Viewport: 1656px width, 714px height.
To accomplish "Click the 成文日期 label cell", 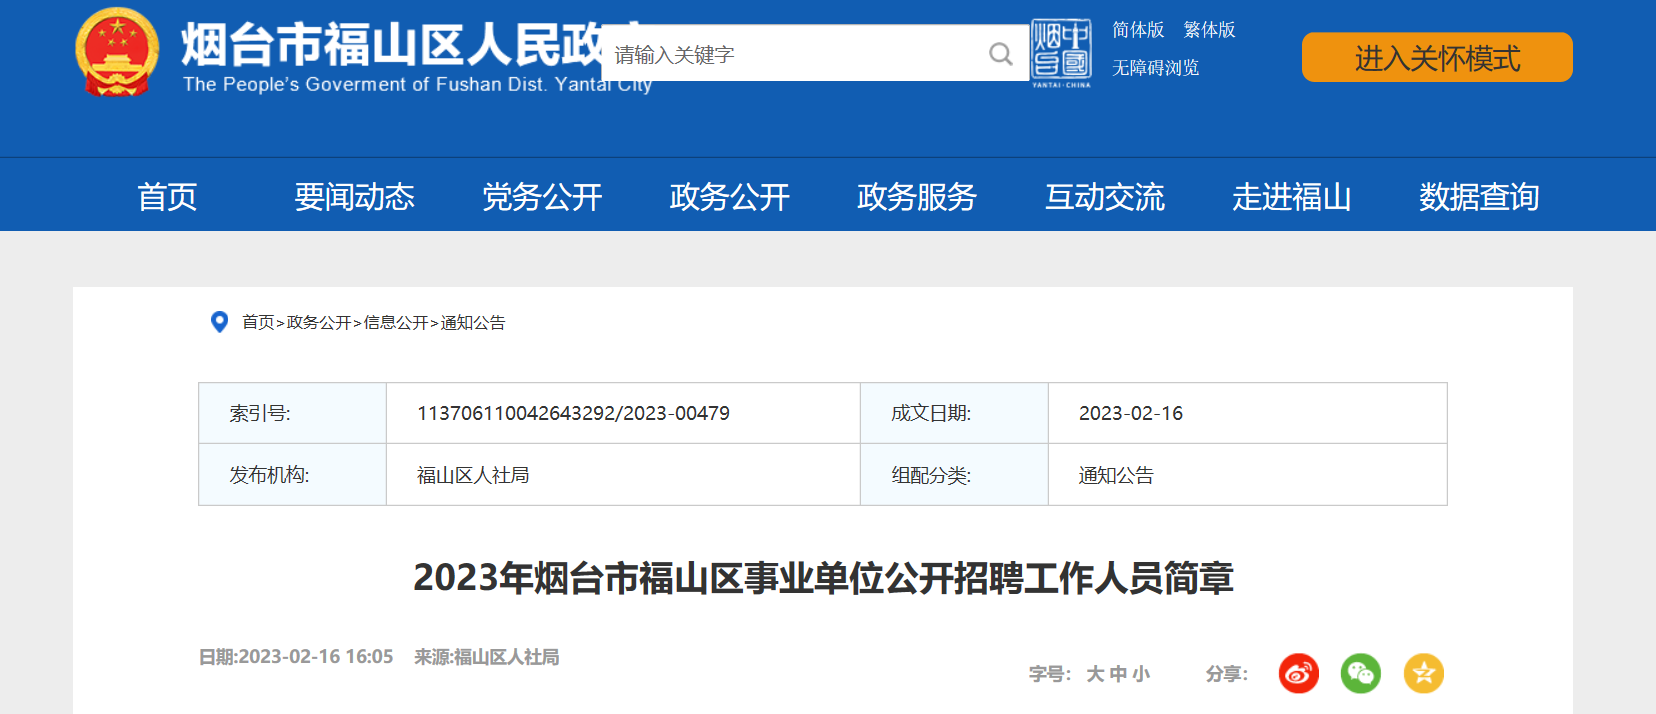I will pos(954,413).
